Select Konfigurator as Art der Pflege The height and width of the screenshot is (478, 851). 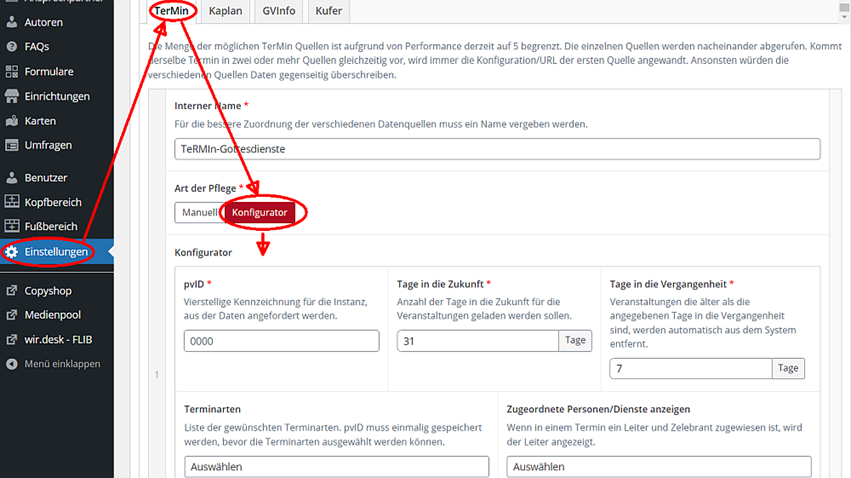point(259,213)
